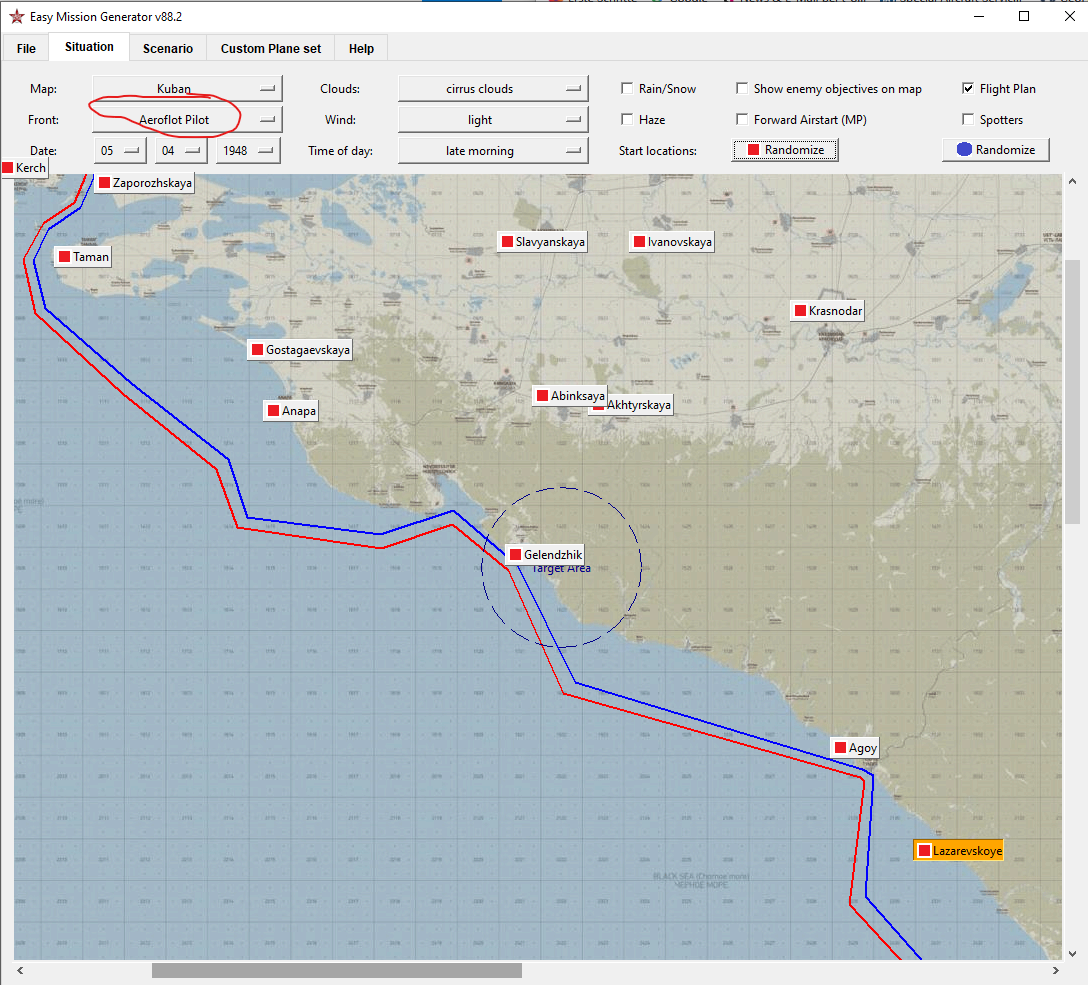Select the Agoy airfield marker

(840, 748)
